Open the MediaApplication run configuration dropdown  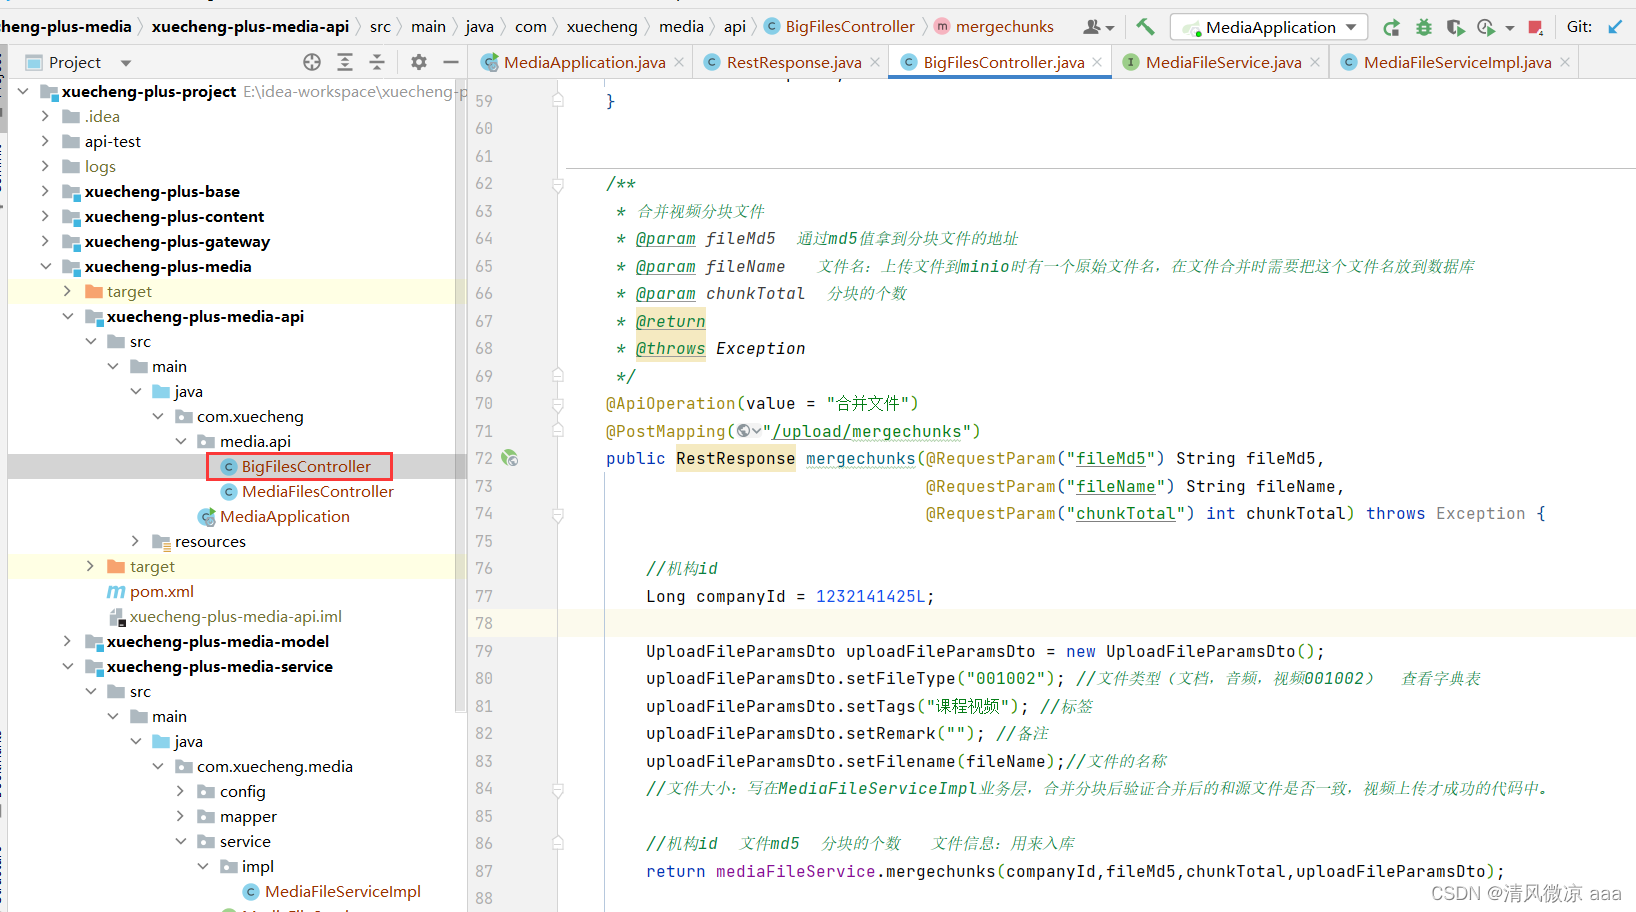pos(1269,27)
